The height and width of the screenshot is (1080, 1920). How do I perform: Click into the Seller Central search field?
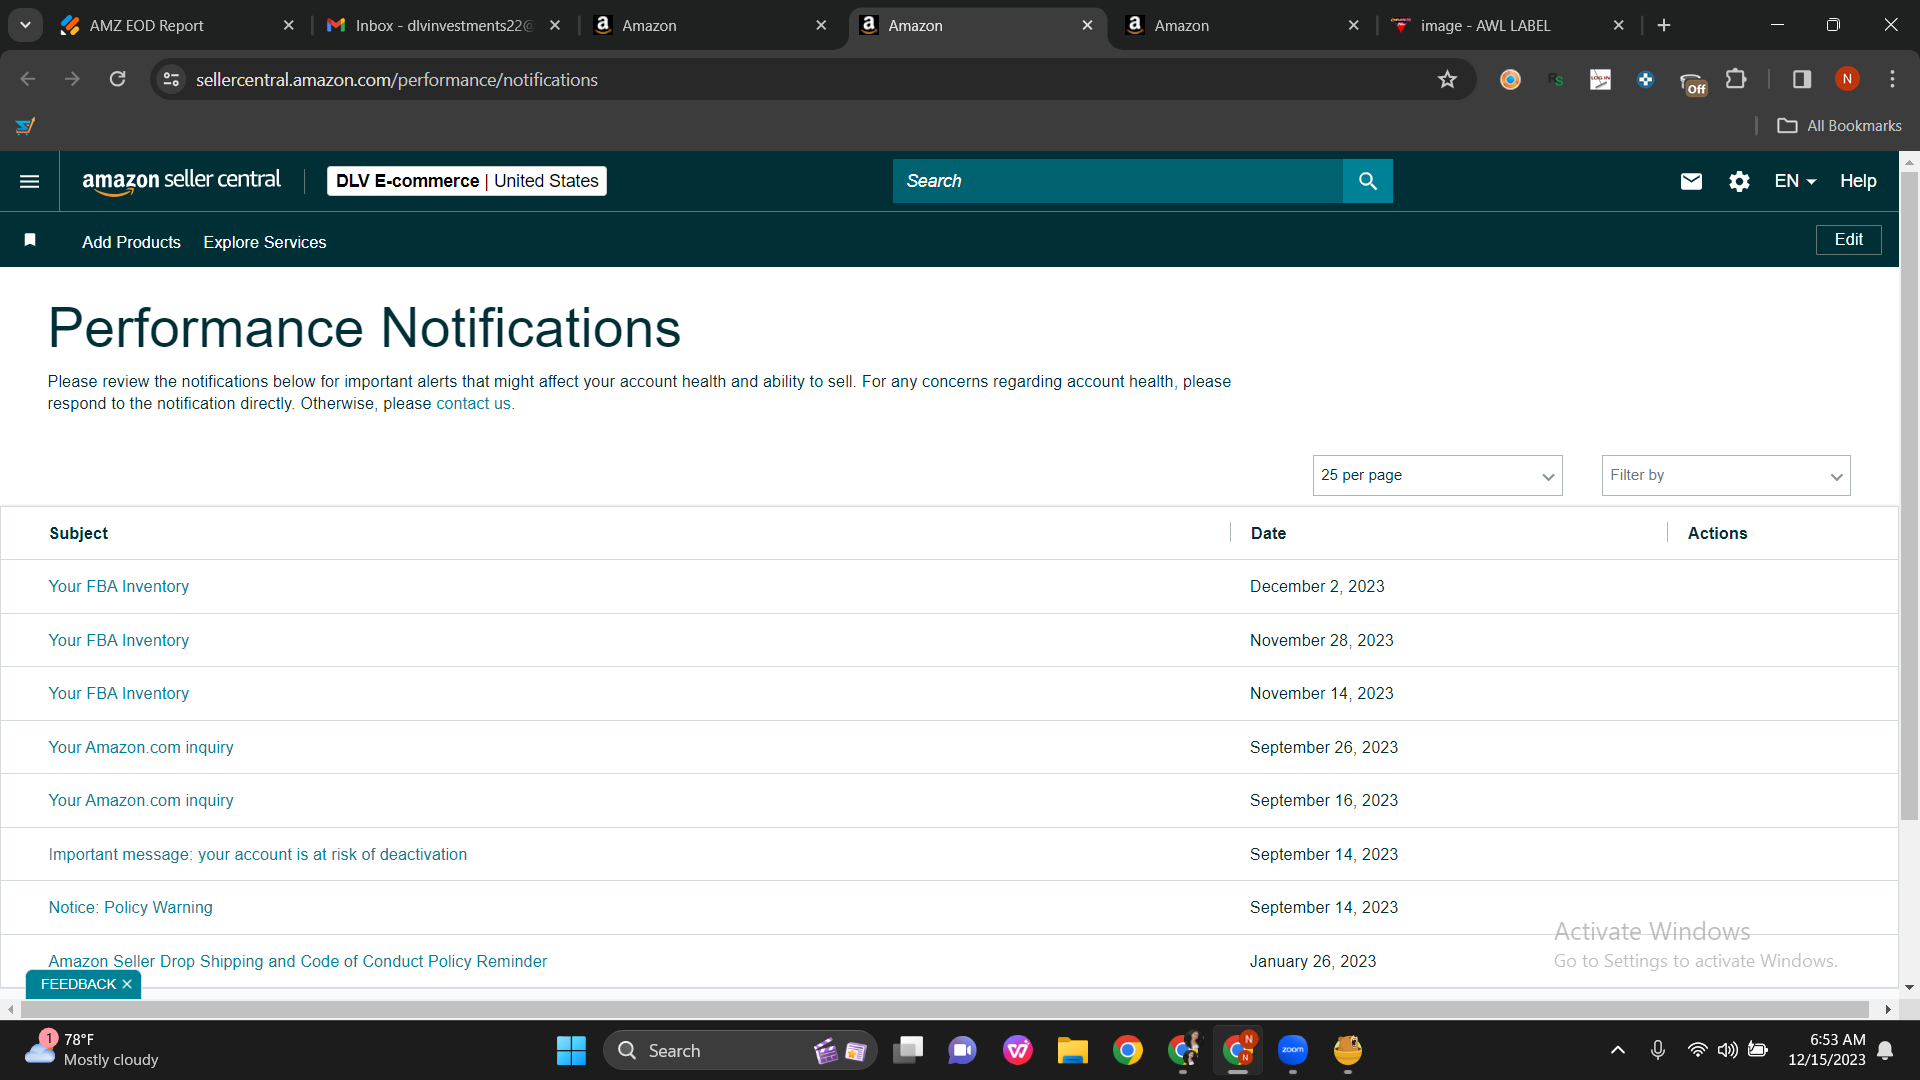point(1117,181)
